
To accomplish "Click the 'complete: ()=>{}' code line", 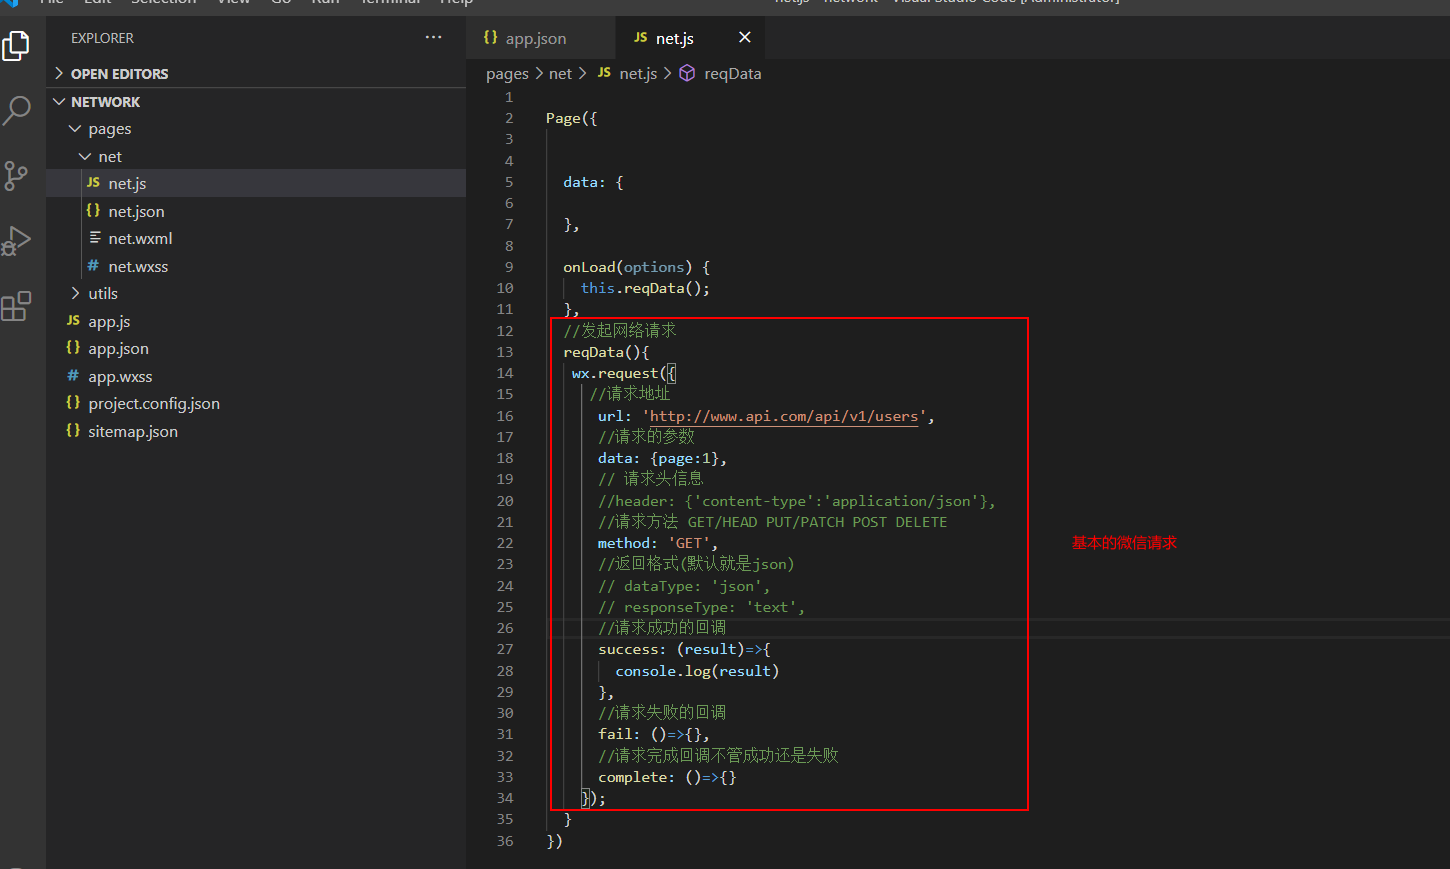I will click(x=667, y=777).
